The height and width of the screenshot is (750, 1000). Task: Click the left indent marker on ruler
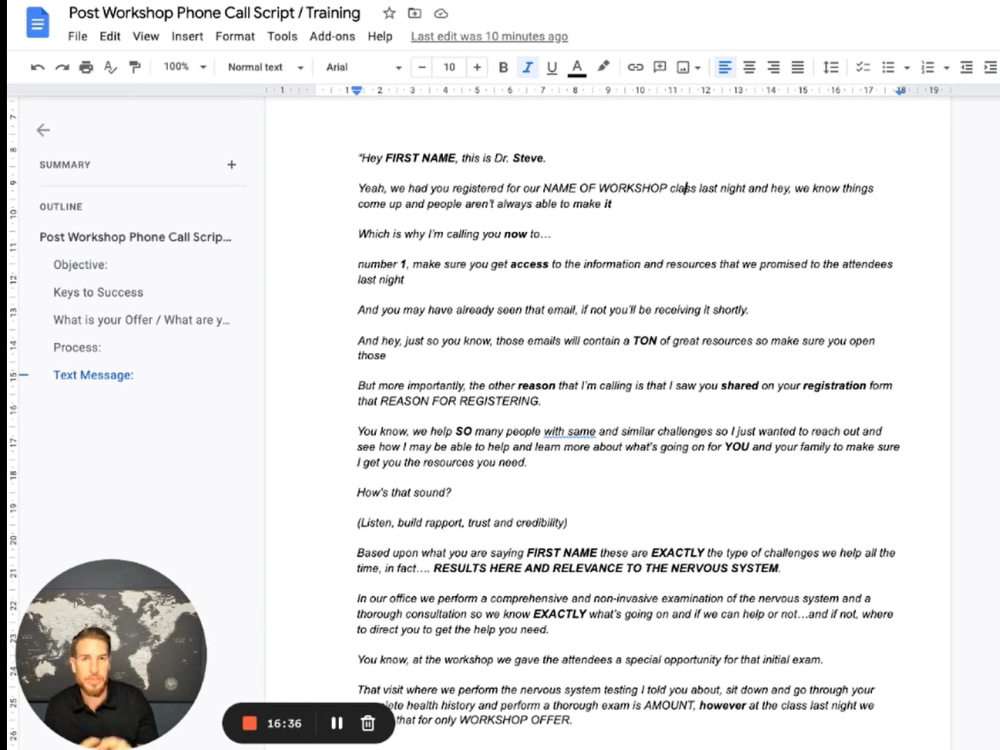pos(357,91)
